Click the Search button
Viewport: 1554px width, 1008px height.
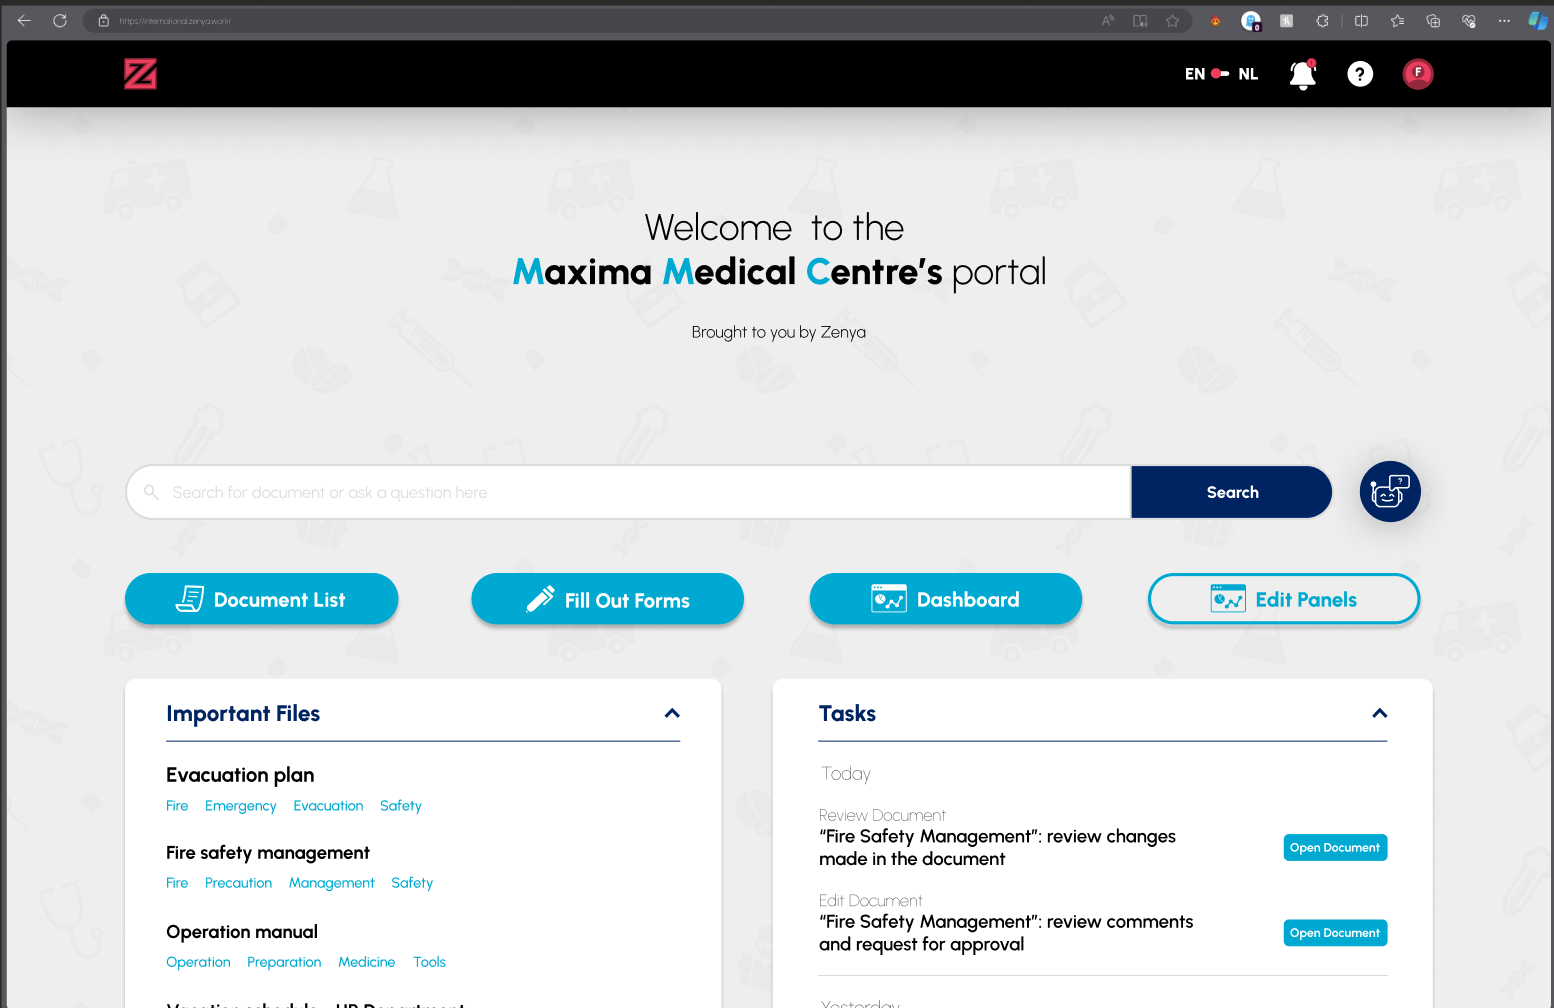tap(1232, 492)
